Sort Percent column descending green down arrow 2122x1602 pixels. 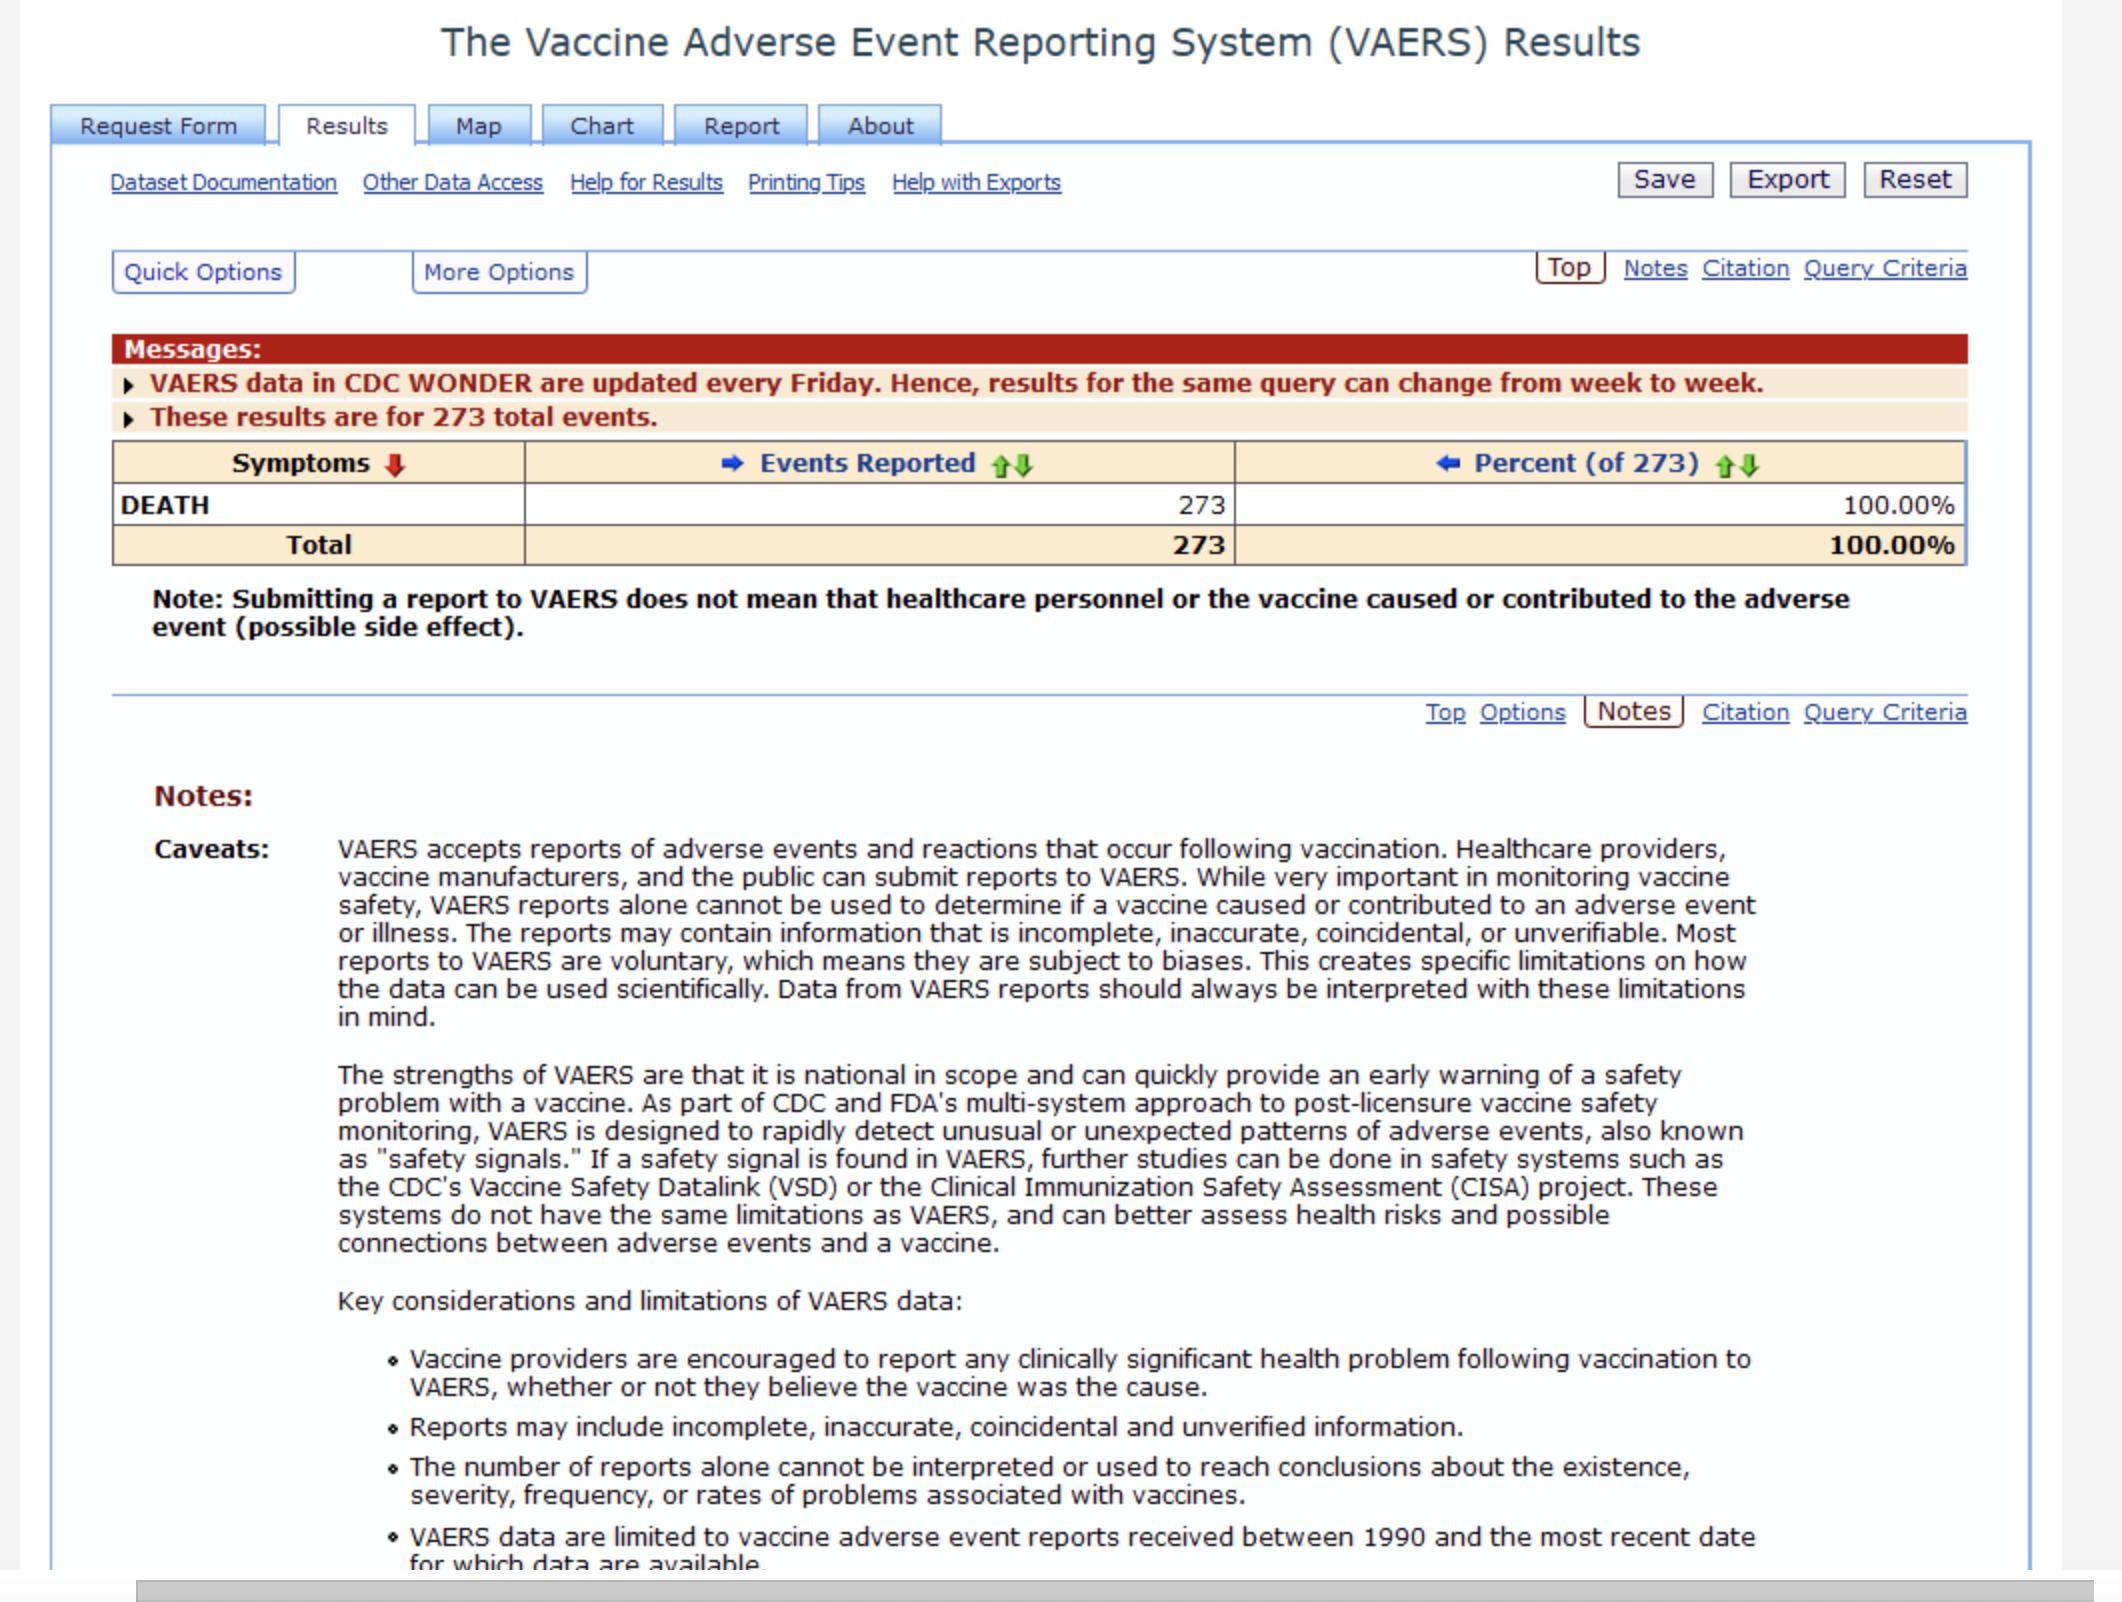pos(1748,465)
